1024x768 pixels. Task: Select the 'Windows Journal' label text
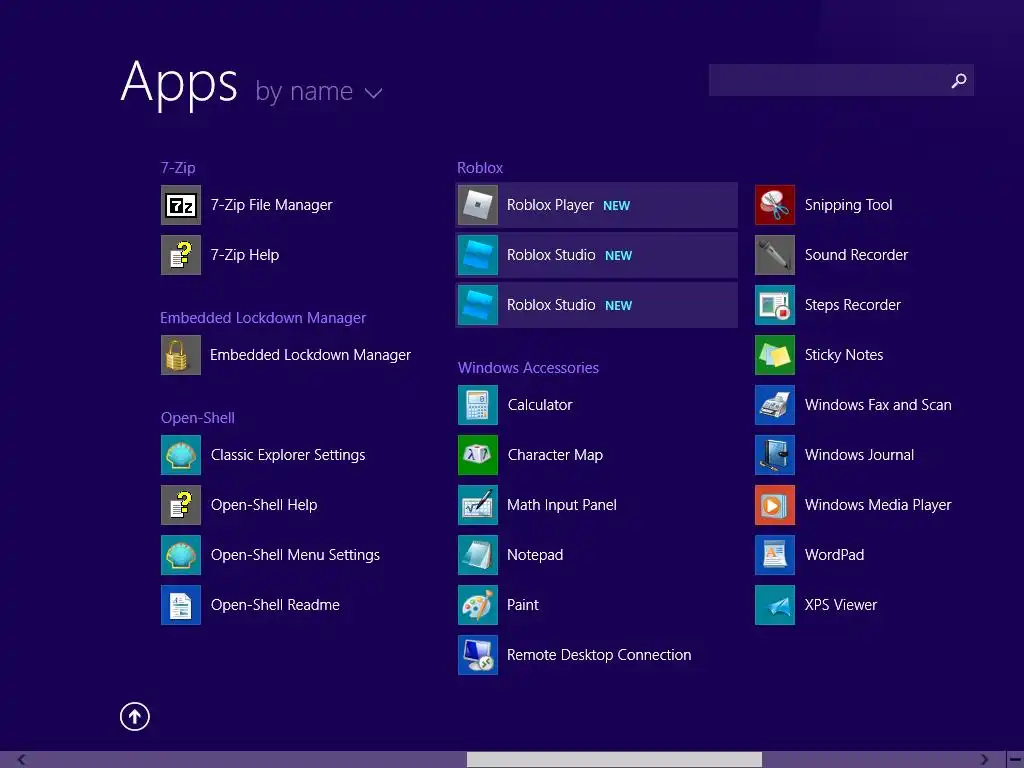click(x=859, y=455)
